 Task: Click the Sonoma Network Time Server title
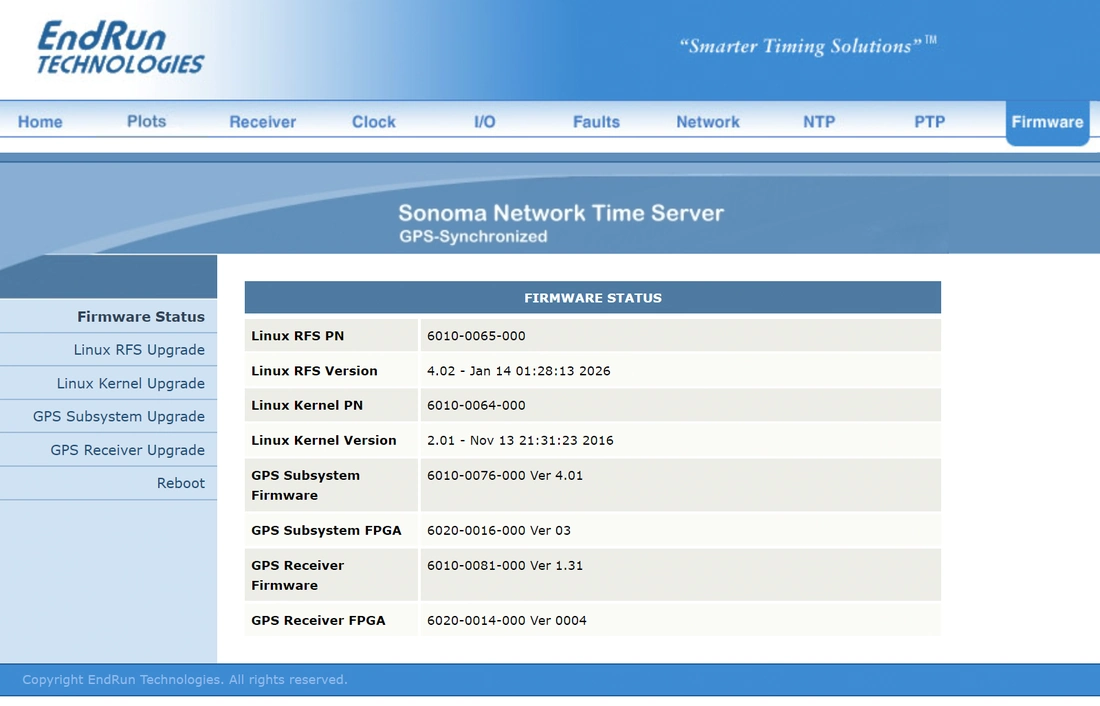pyautogui.click(x=561, y=213)
